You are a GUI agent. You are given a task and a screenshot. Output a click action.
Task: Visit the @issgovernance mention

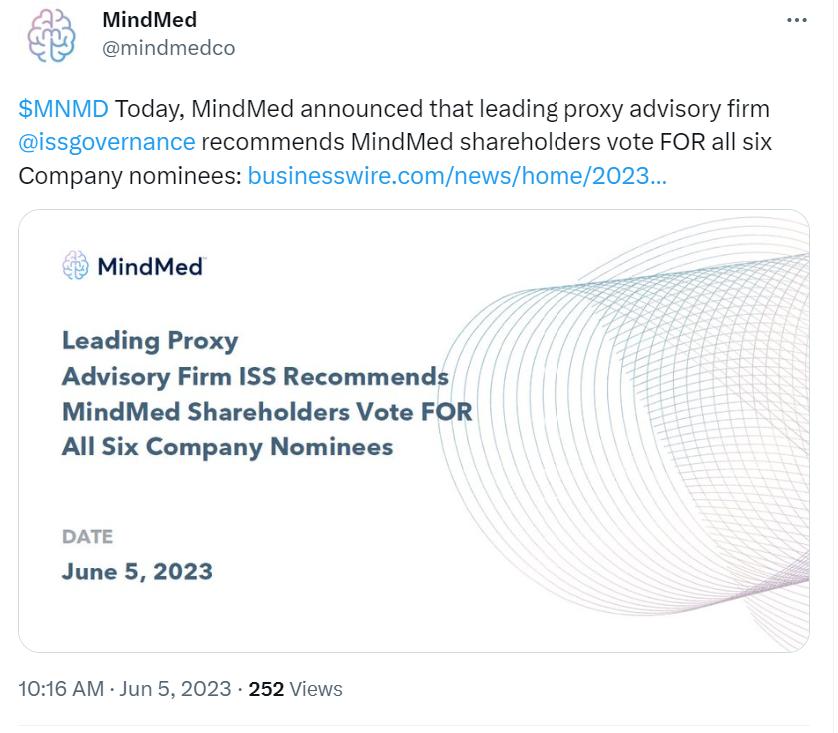[107, 142]
